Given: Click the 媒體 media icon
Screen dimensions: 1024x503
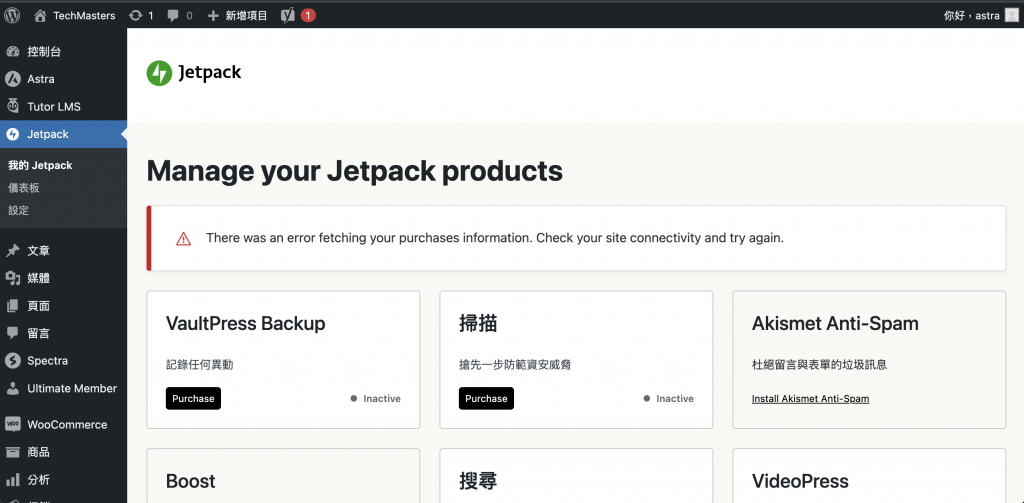Looking at the screenshot, I should point(12,278).
